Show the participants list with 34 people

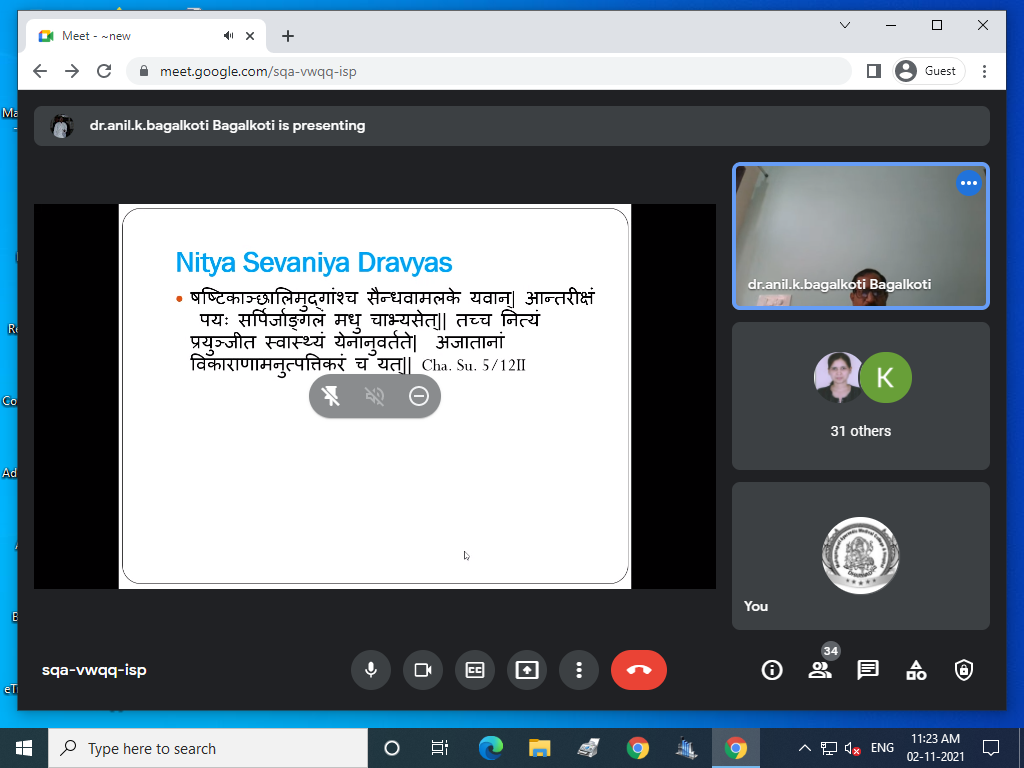pyautogui.click(x=820, y=670)
